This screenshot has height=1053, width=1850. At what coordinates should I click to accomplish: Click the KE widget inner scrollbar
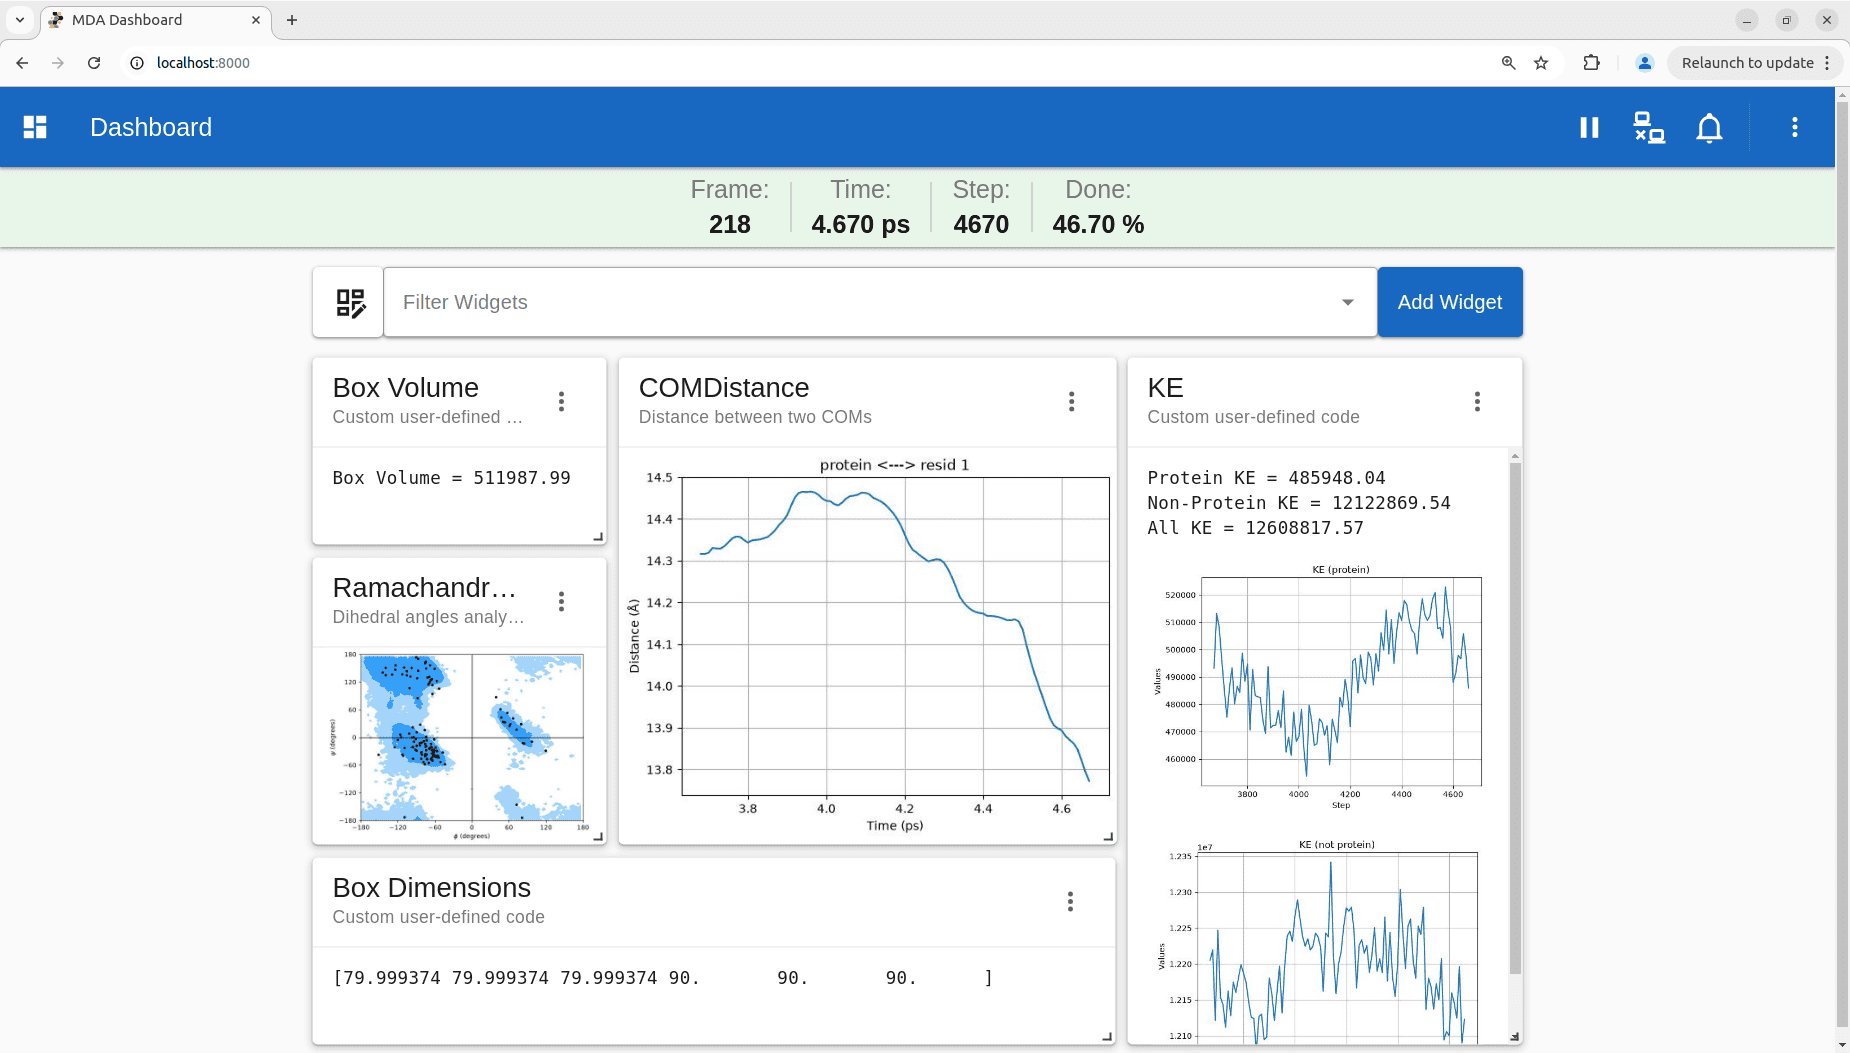1515,718
